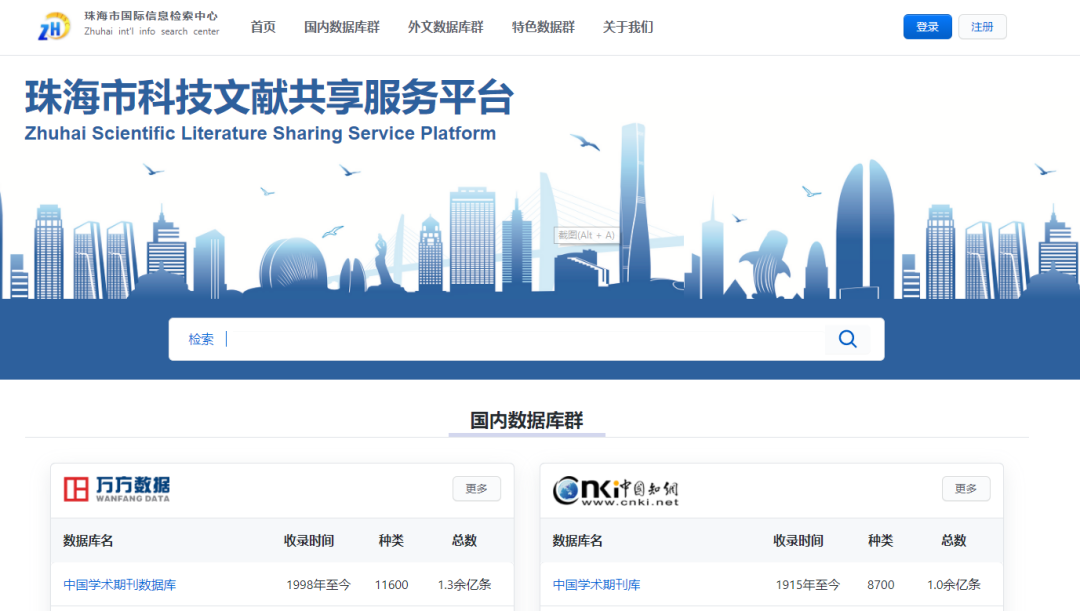
Task: Click the ZH site logo icon
Action: (54, 27)
